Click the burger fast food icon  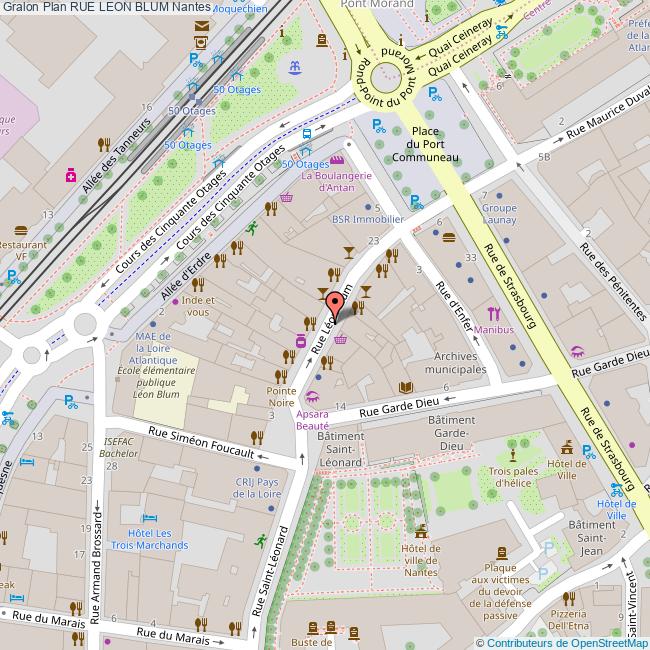448,237
